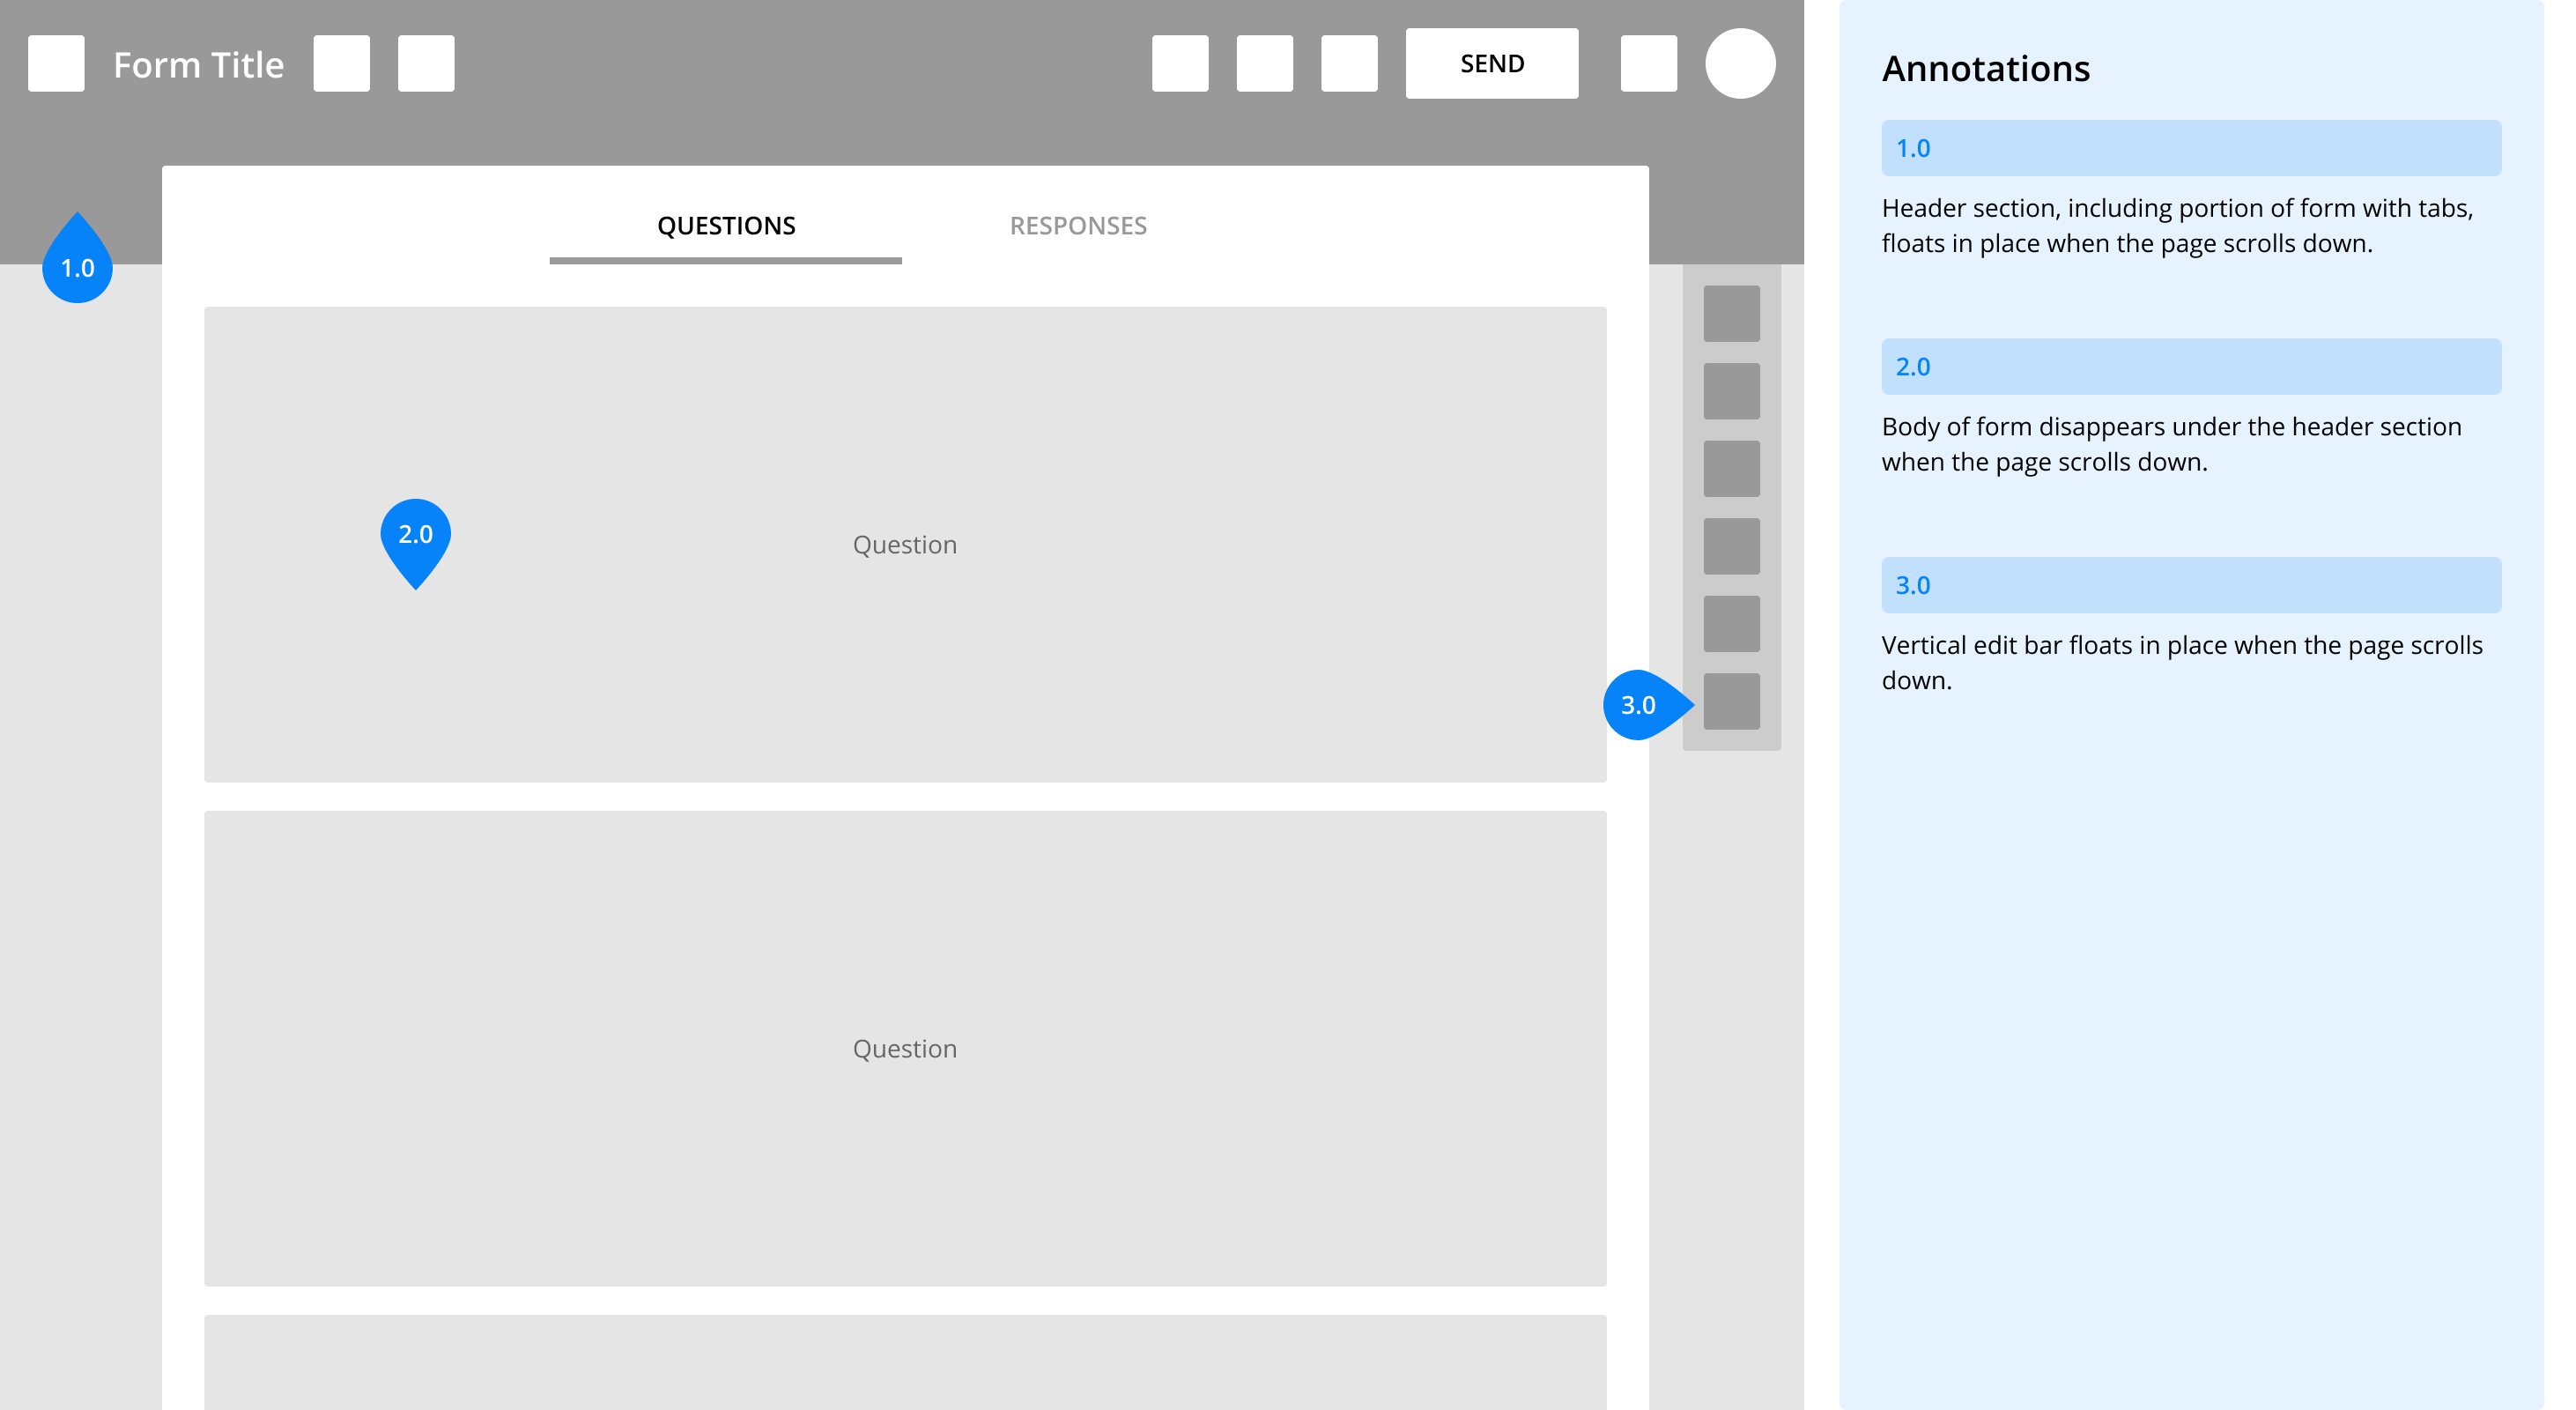Switch to the RESPONSES tab
Viewport: 2576px width, 1410px height.
click(x=1078, y=225)
